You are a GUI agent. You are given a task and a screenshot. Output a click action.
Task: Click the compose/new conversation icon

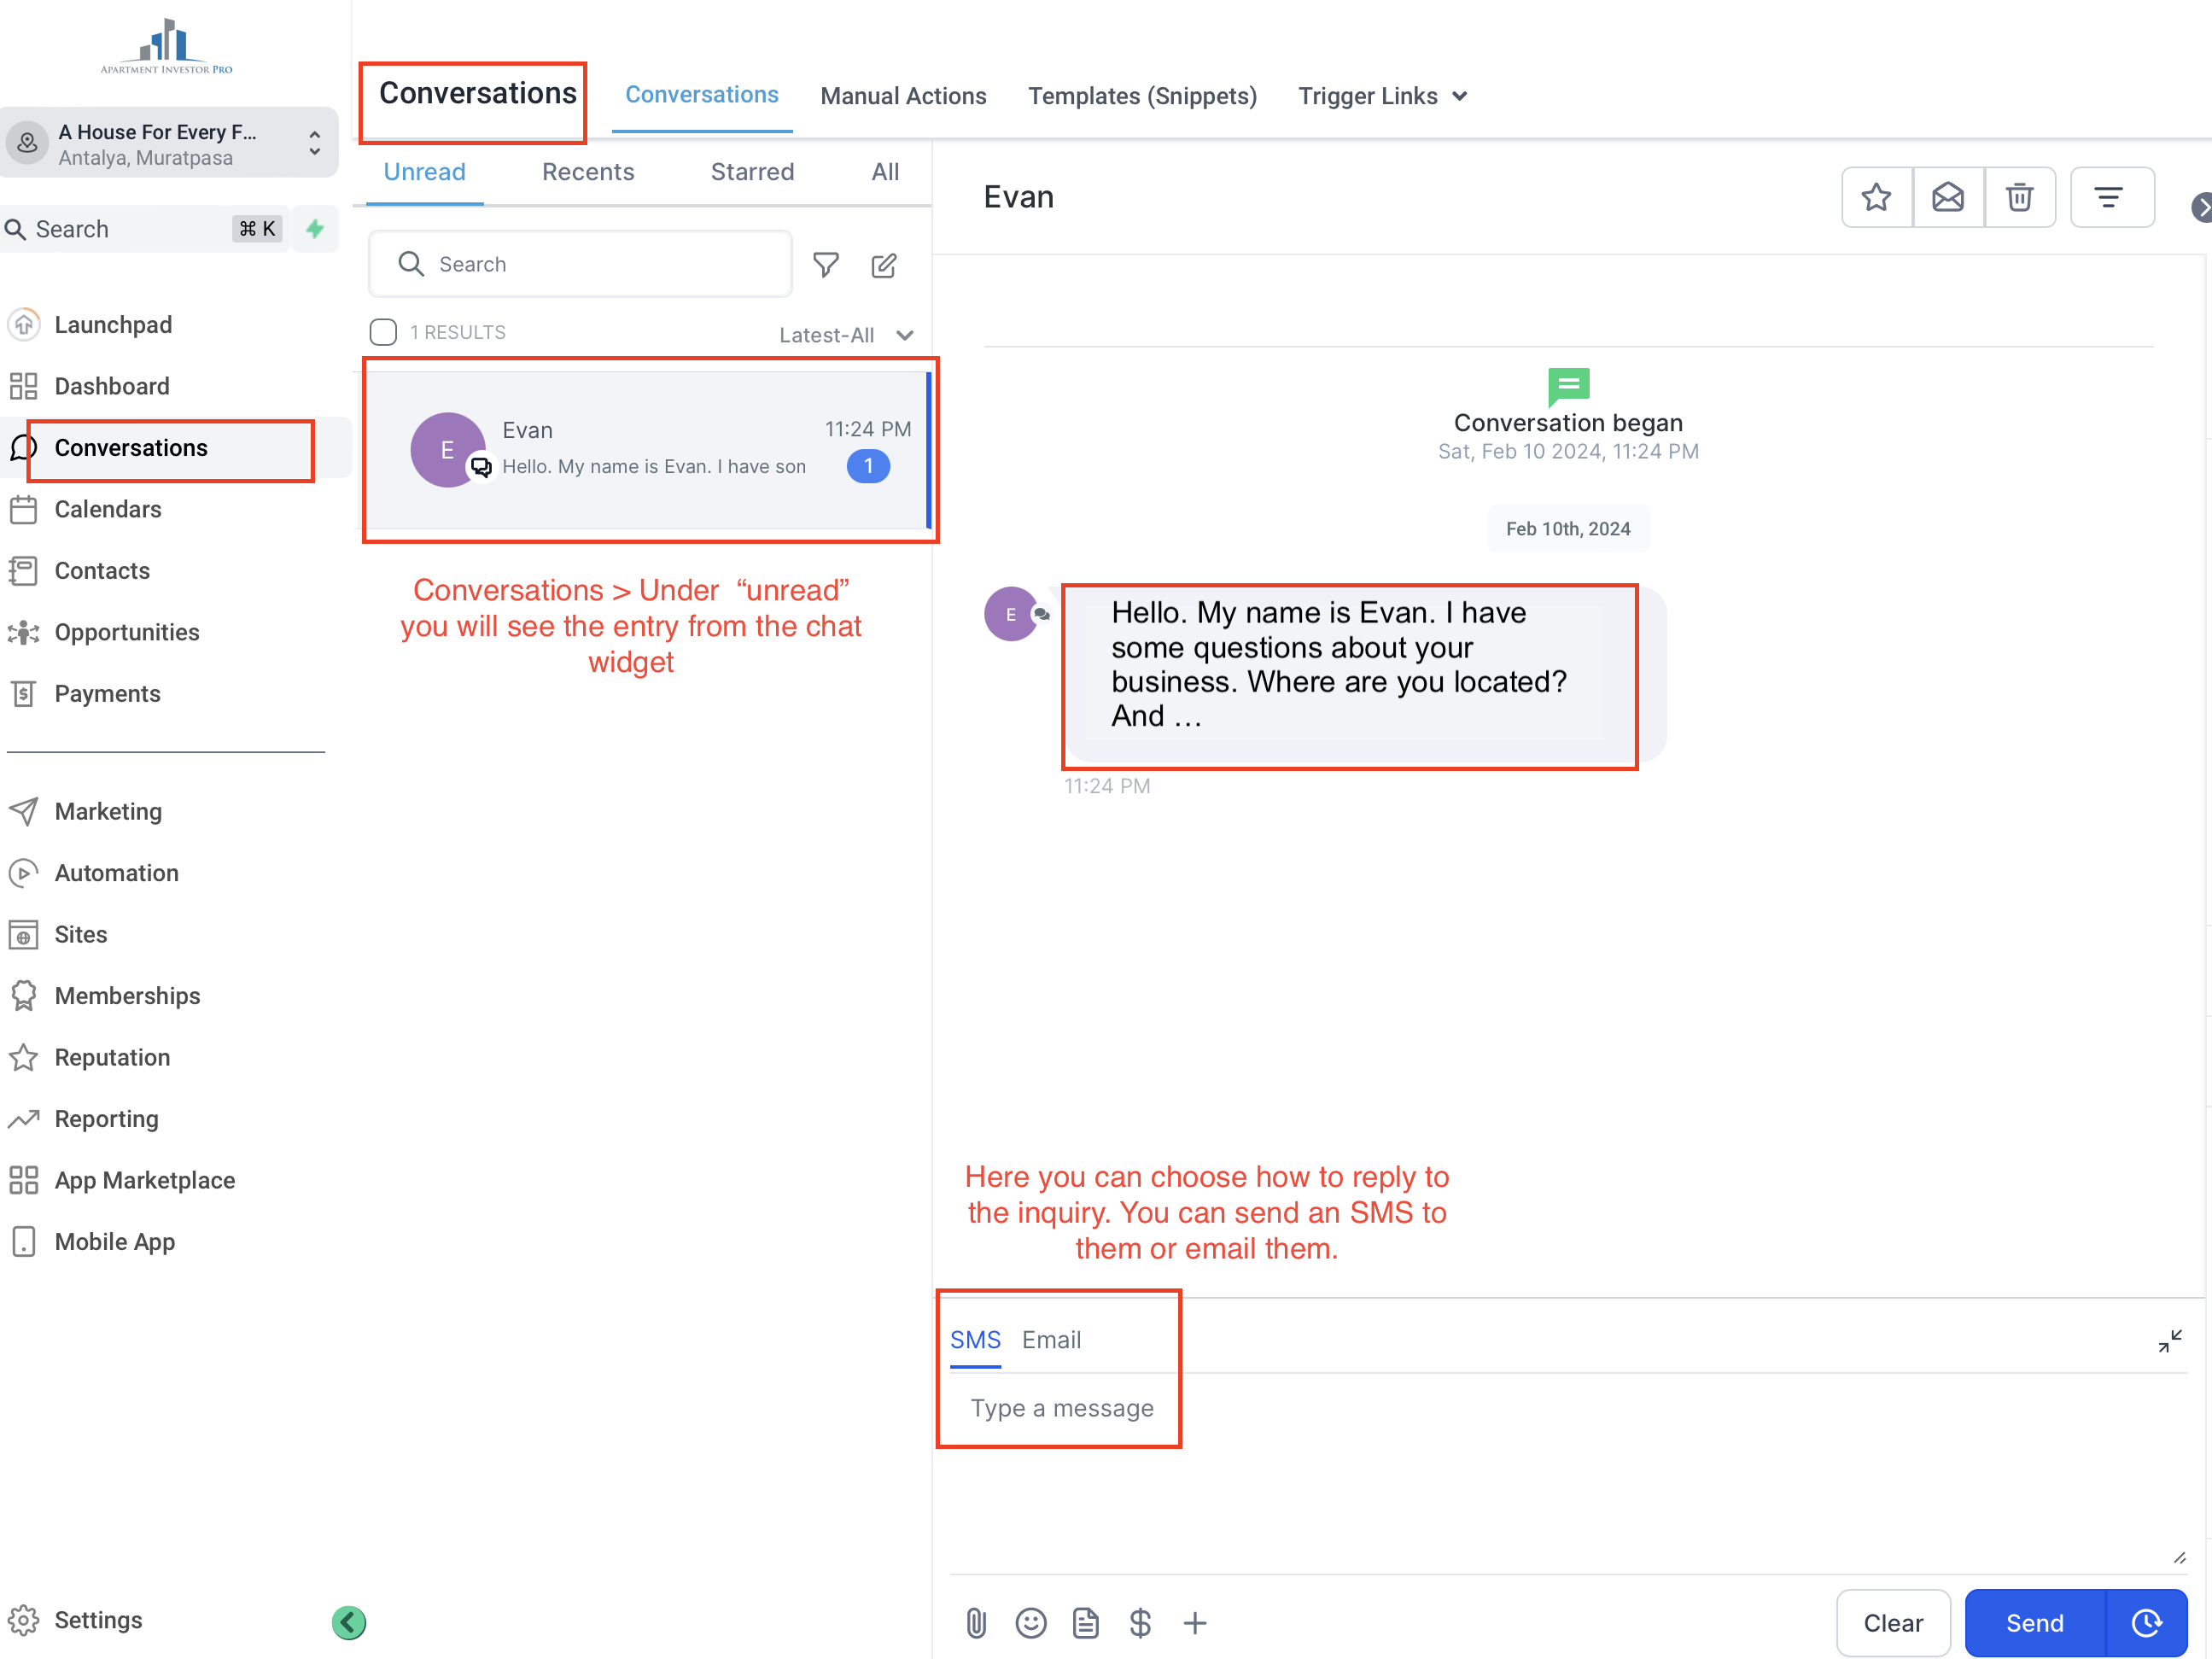[884, 263]
